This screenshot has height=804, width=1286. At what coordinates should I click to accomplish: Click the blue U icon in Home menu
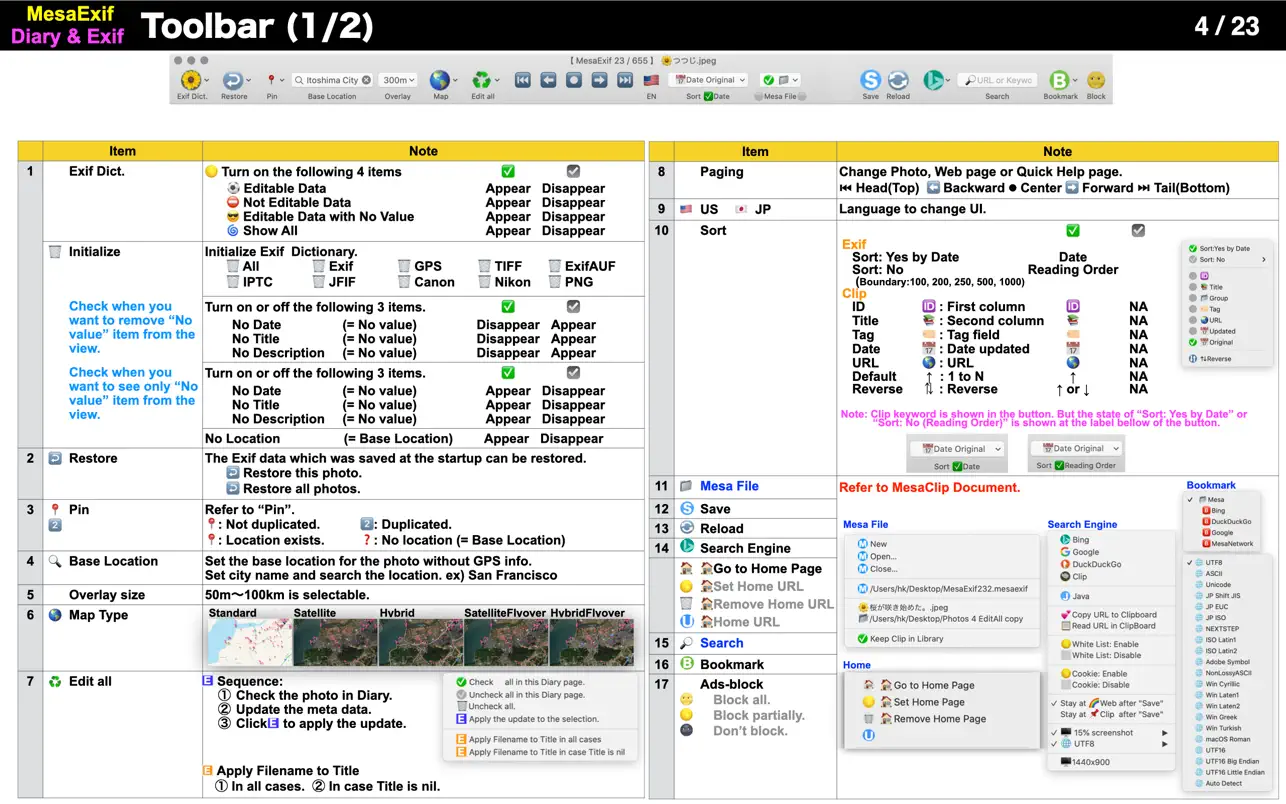coord(868,735)
